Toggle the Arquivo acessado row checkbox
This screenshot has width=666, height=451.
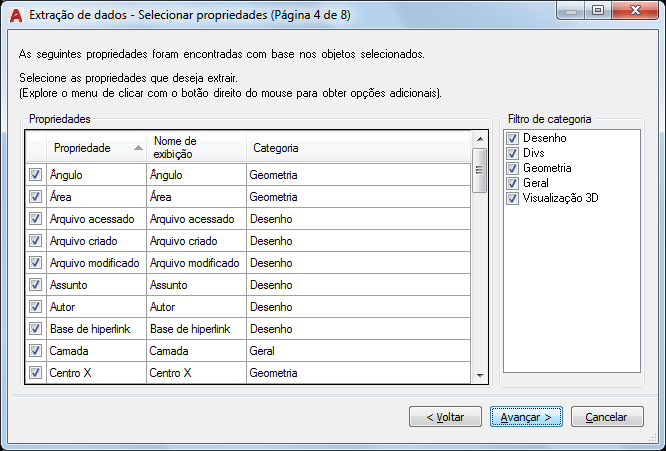35,219
